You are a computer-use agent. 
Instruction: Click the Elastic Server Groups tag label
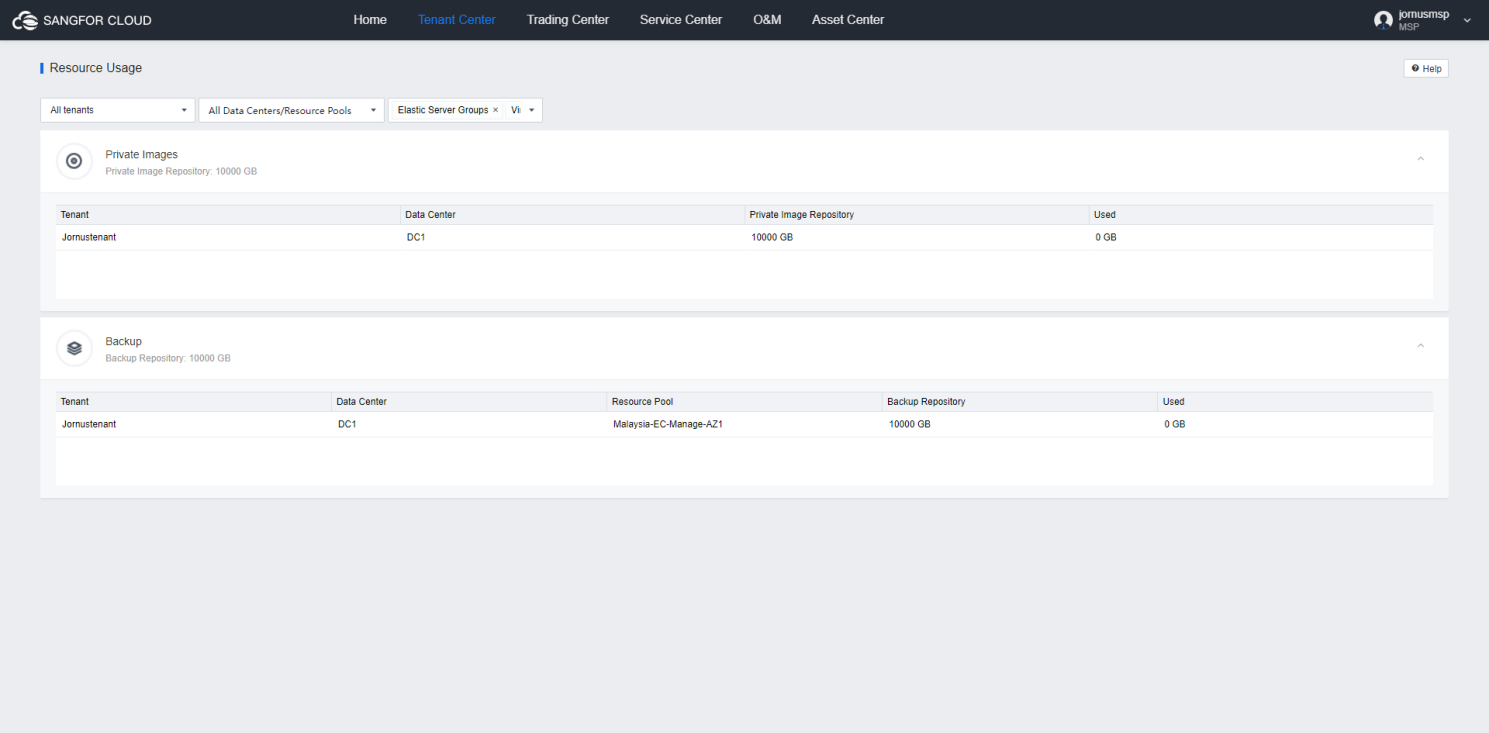[x=443, y=110]
